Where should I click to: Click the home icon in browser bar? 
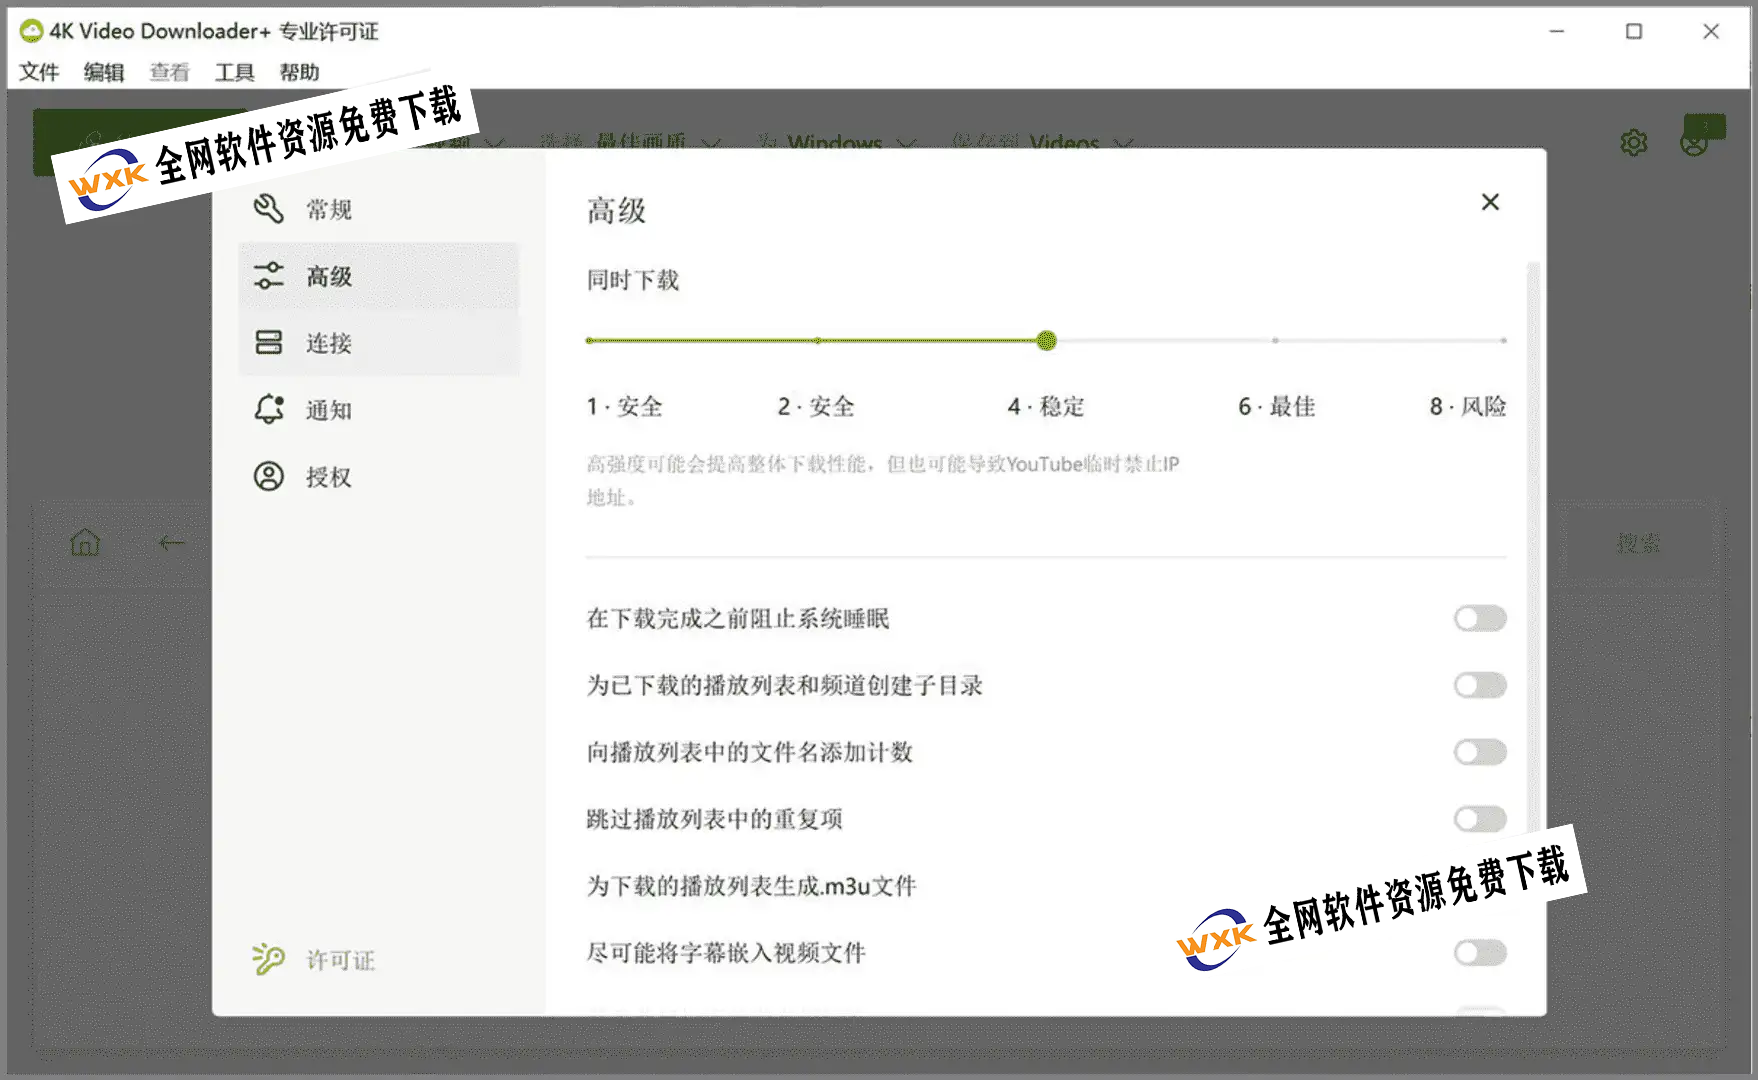(x=85, y=543)
